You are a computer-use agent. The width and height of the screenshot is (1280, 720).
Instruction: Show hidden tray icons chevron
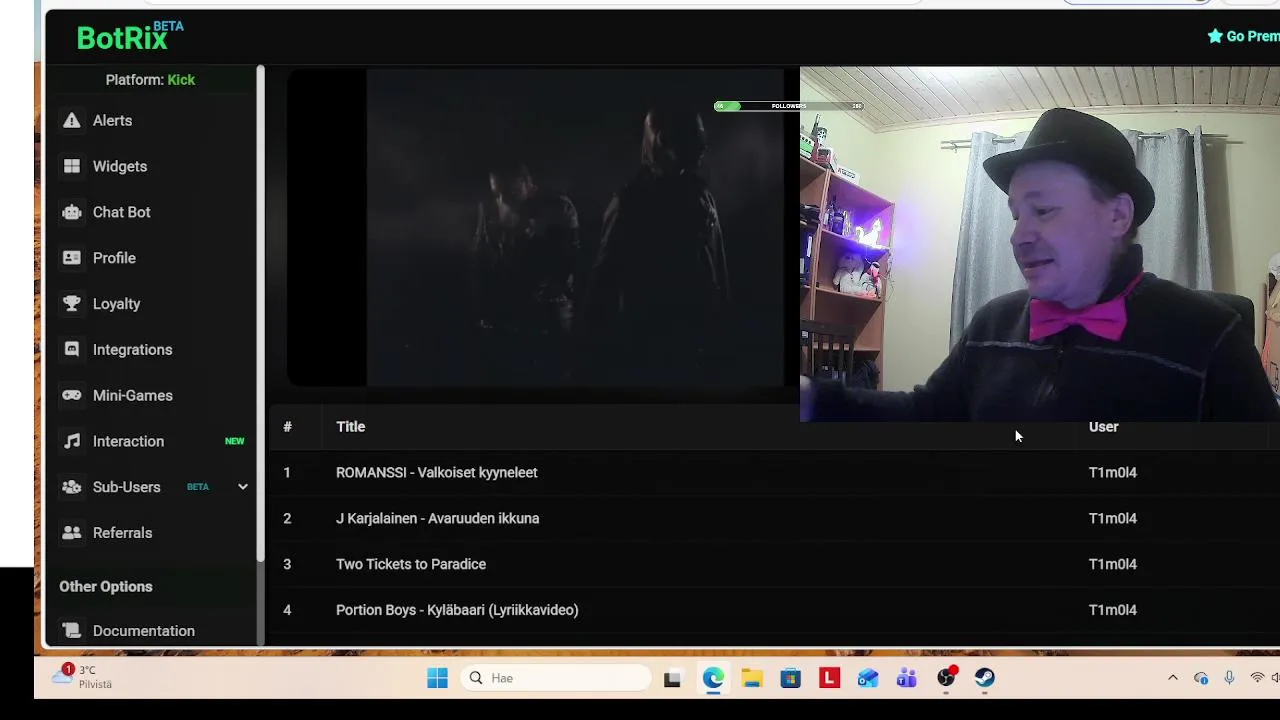coord(1173,678)
